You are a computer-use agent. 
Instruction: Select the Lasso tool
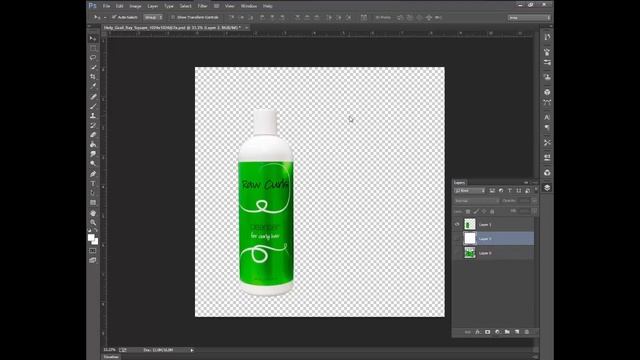(93, 58)
